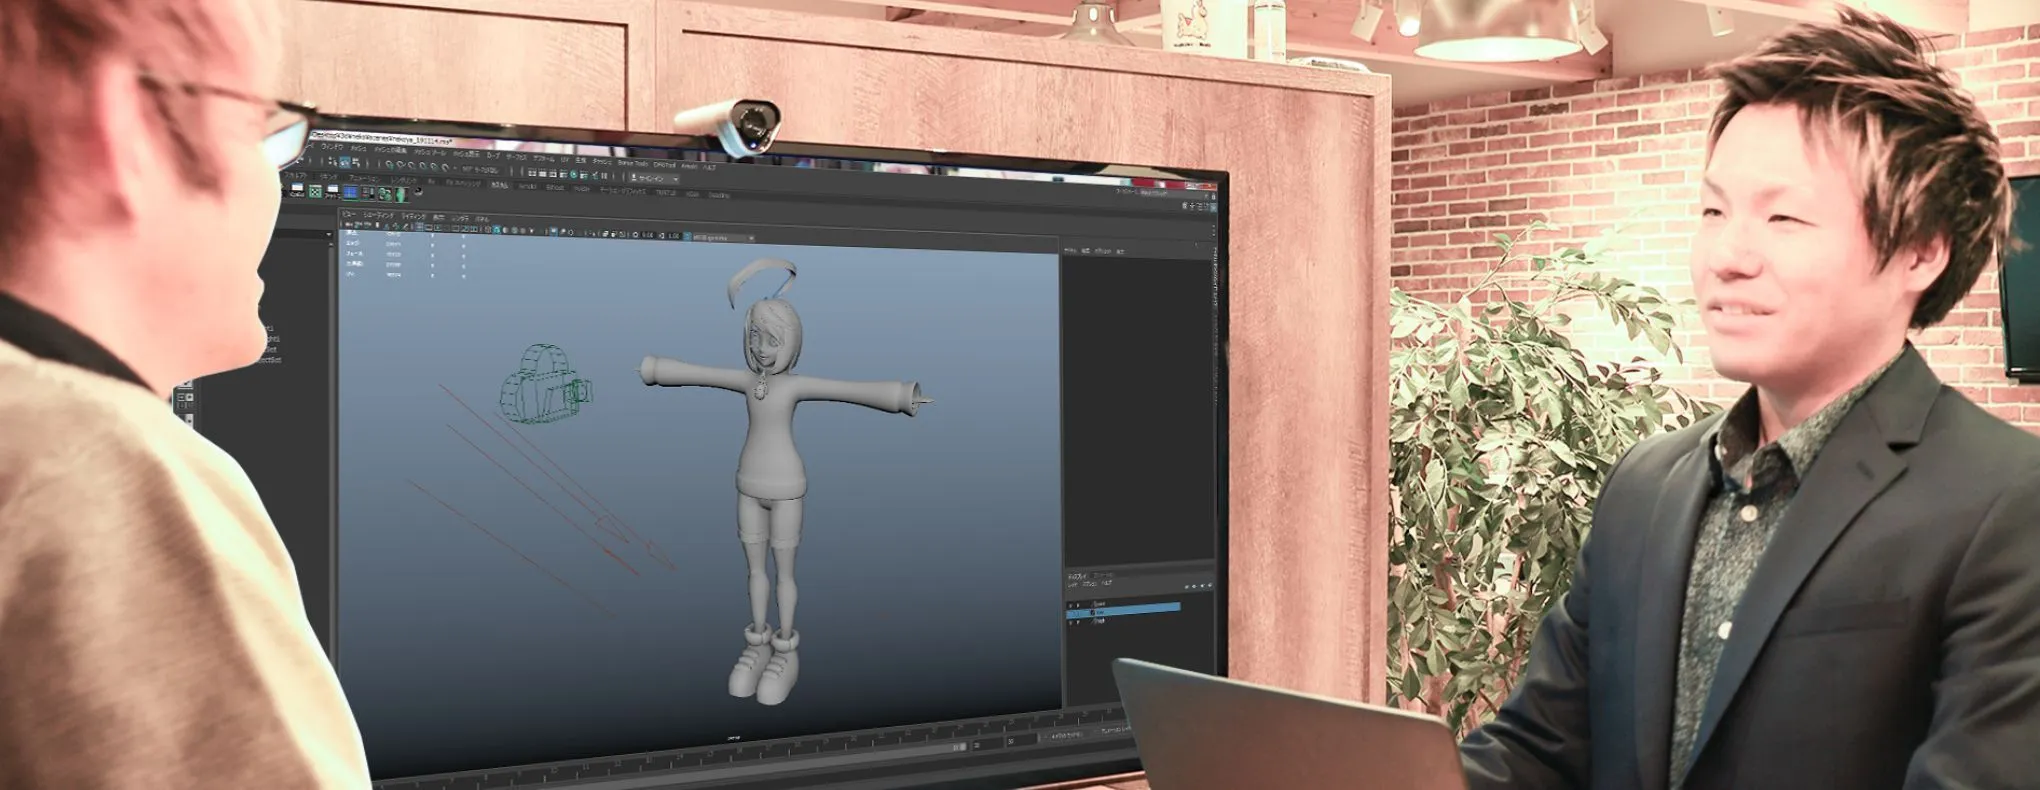Image resolution: width=2040 pixels, height=790 pixels.
Task: Click the highlighted icon at top right of Maya window
Action: pos(1213,208)
